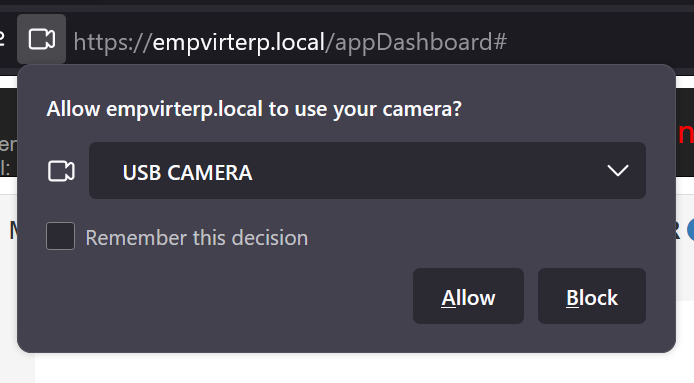
Task: Click the camera indicator icon in address bar
Action: pos(42,39)
